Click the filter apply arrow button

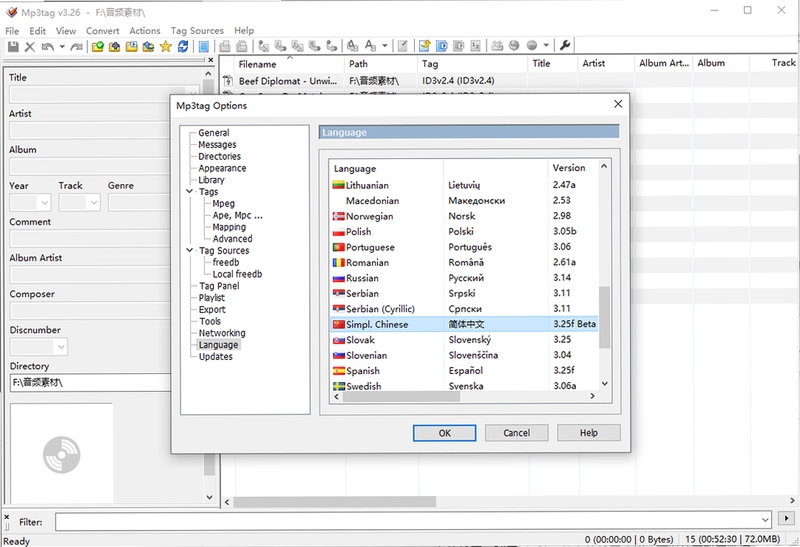(786, 518)
